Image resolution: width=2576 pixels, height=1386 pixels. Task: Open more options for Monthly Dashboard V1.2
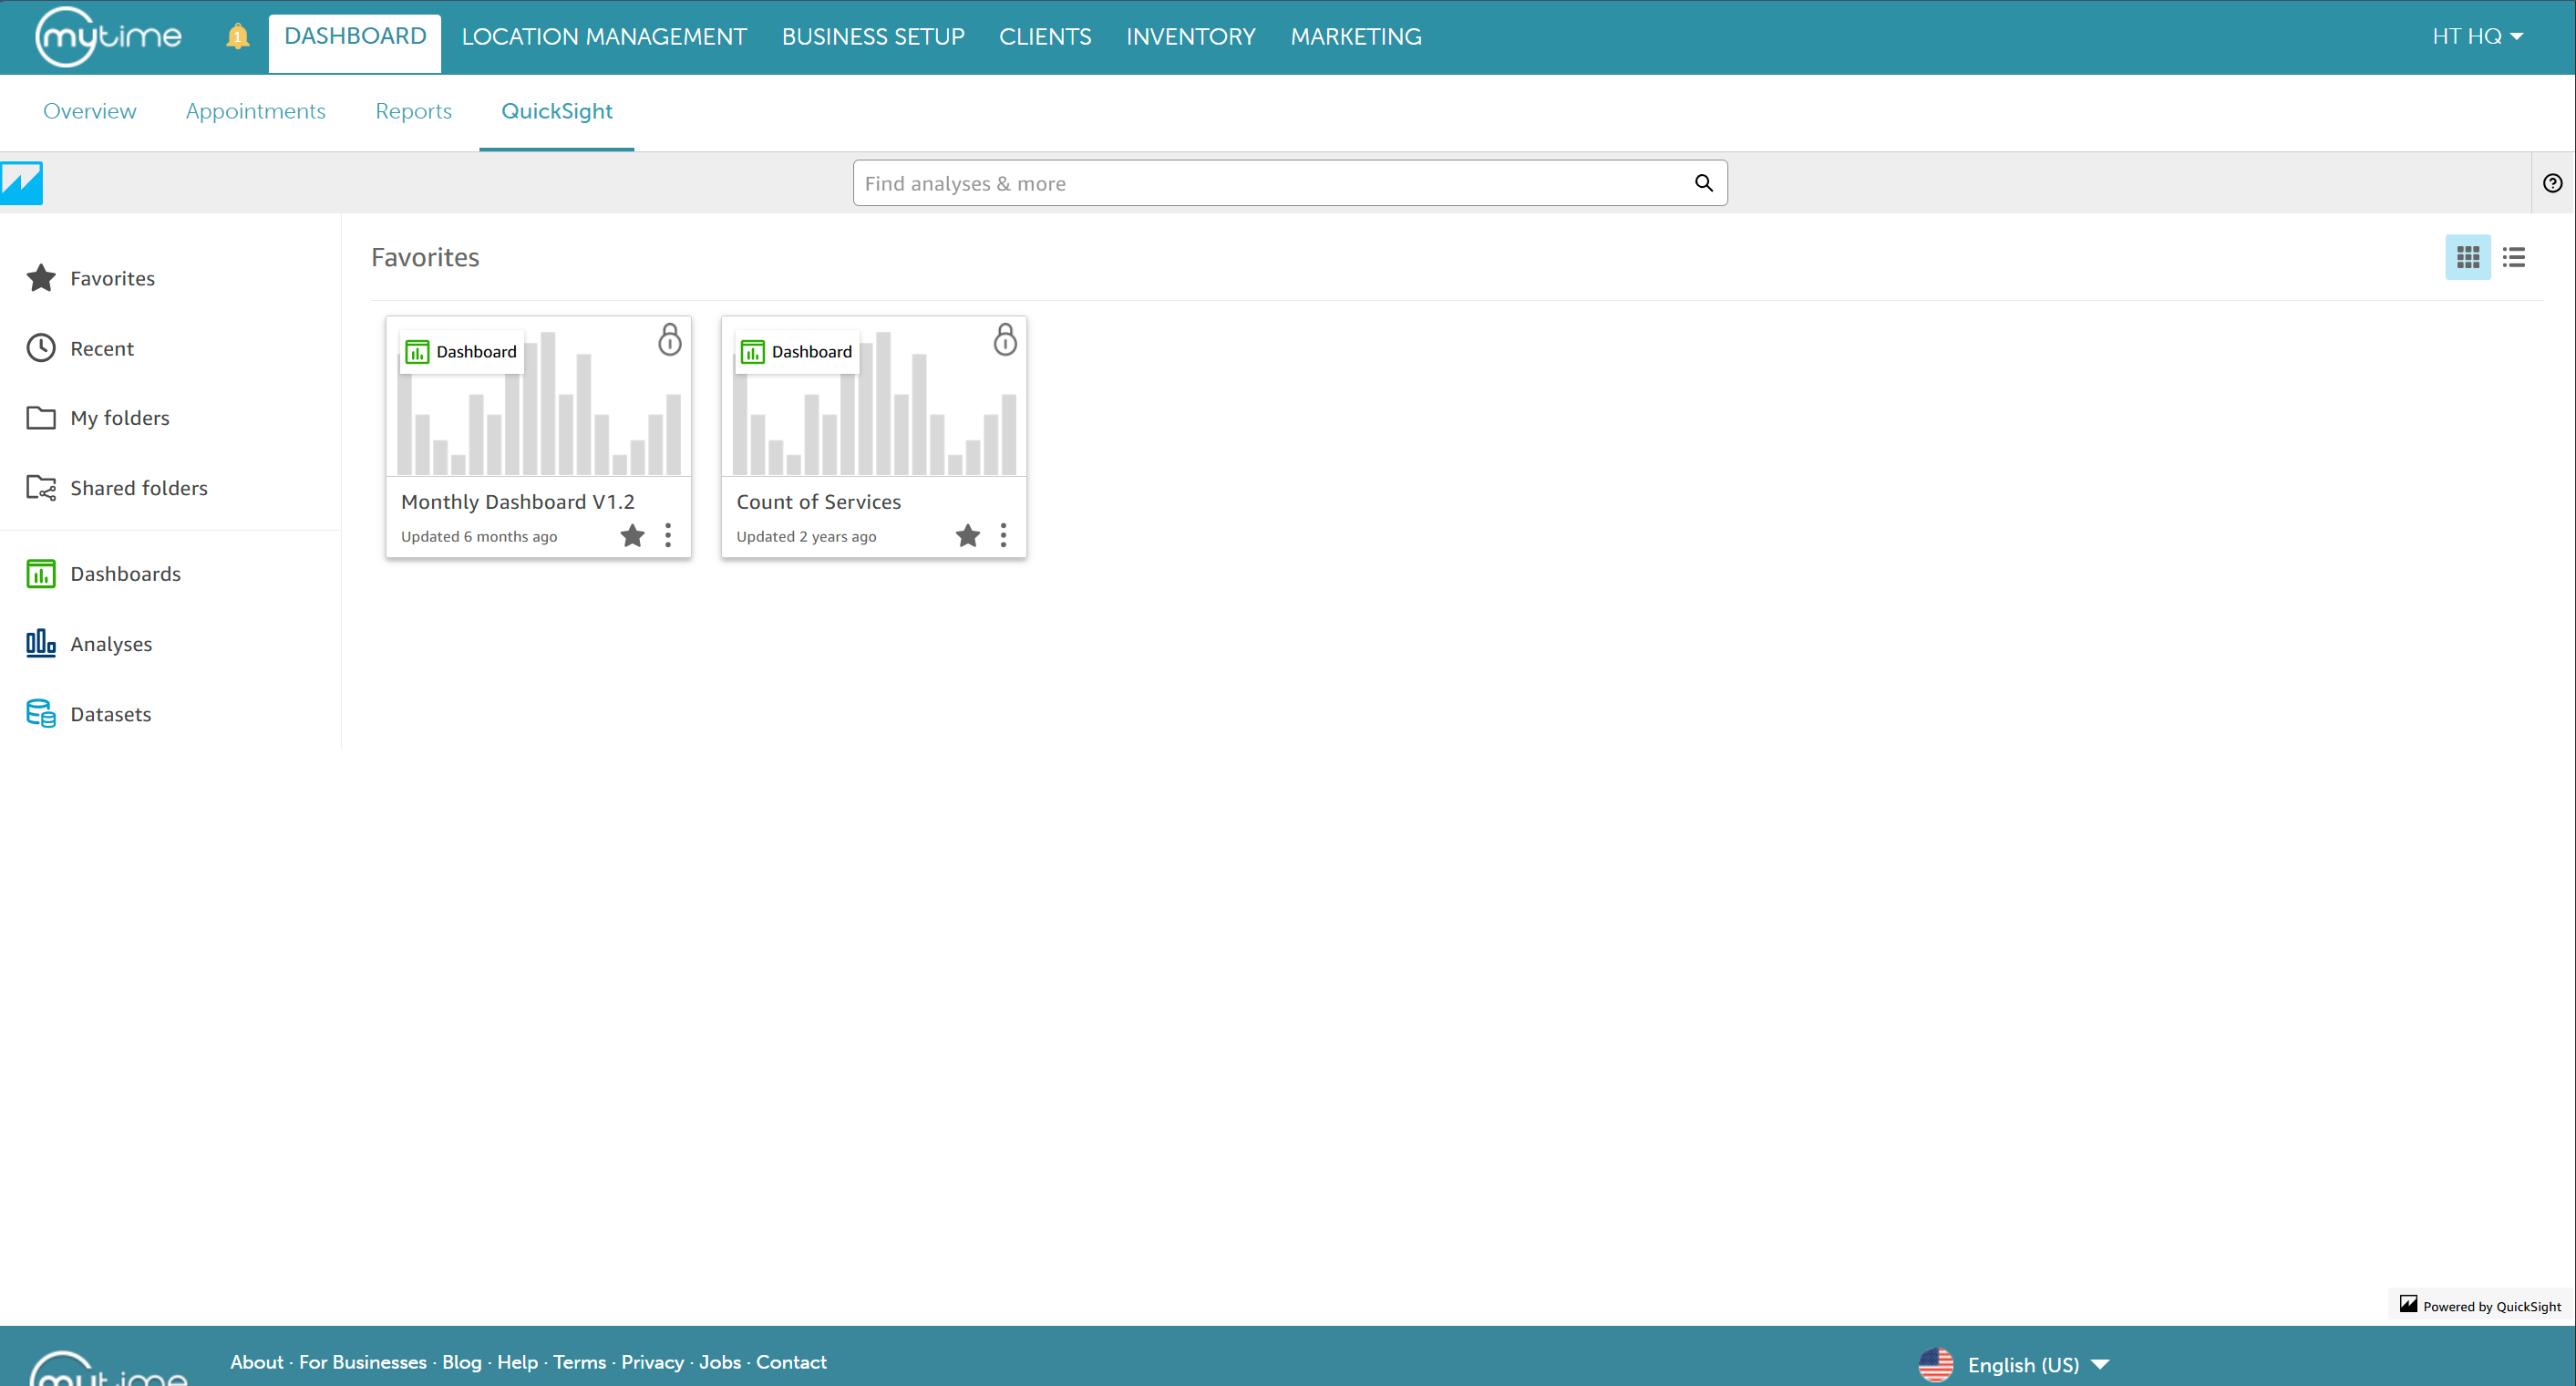tap(668, 536)
